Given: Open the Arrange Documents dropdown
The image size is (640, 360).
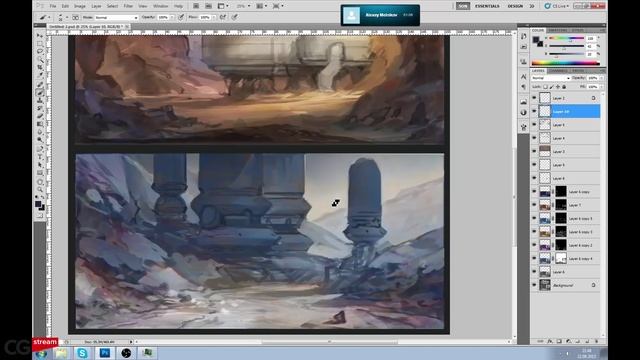Looking at the screenshot, I should point(261,6).
